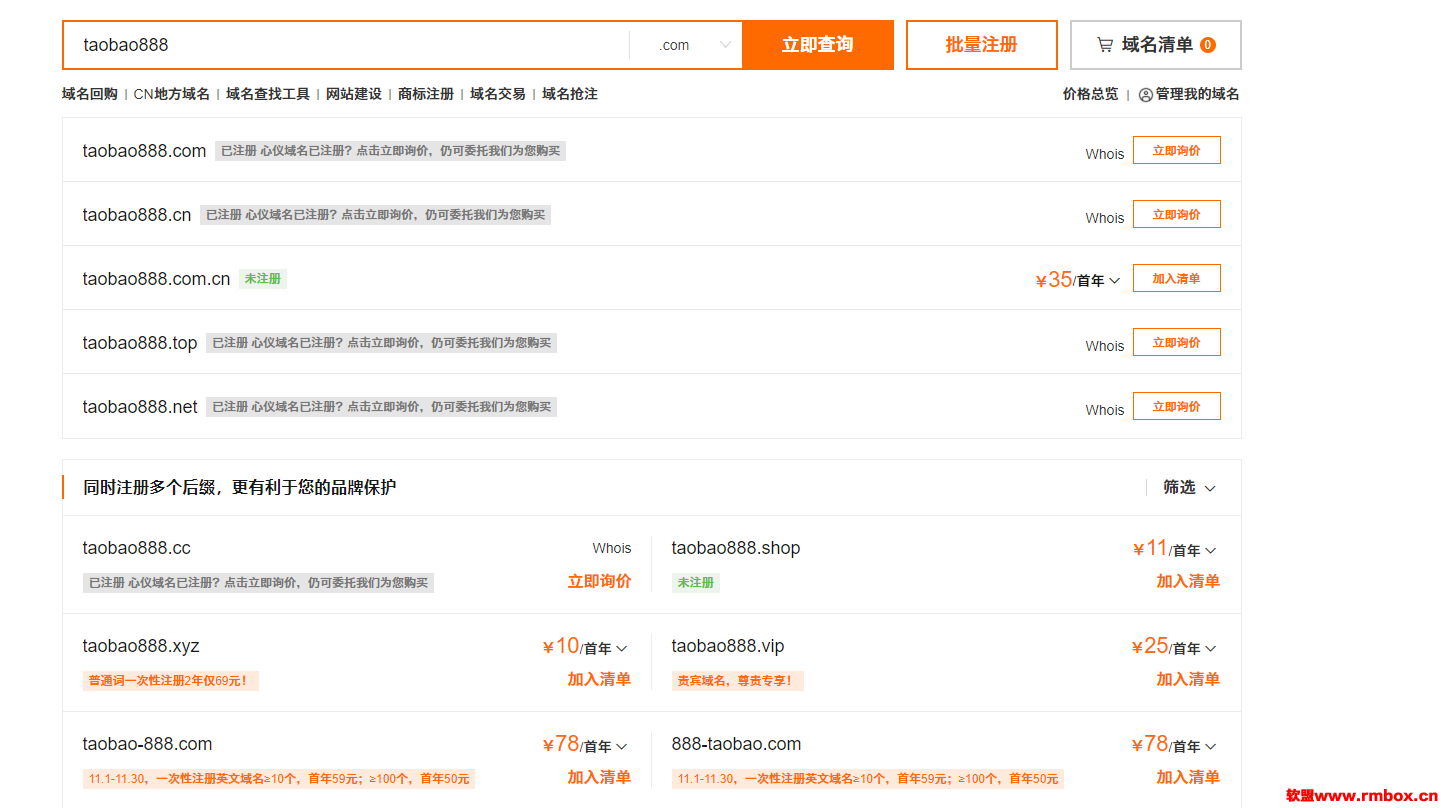
Task: View Whois for taobao888.com
Action: (1105, 154)
